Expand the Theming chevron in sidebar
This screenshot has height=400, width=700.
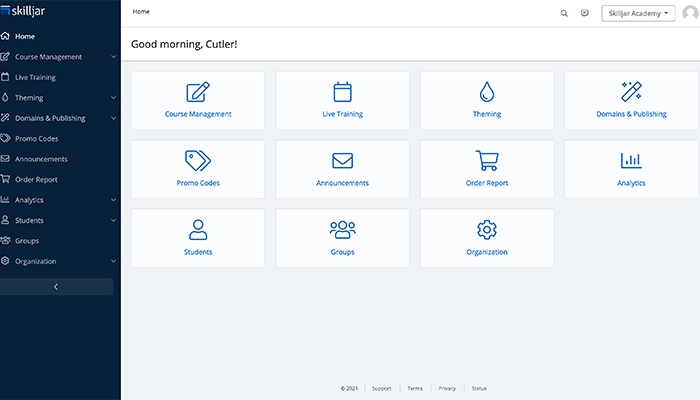[x=113, y=97]
